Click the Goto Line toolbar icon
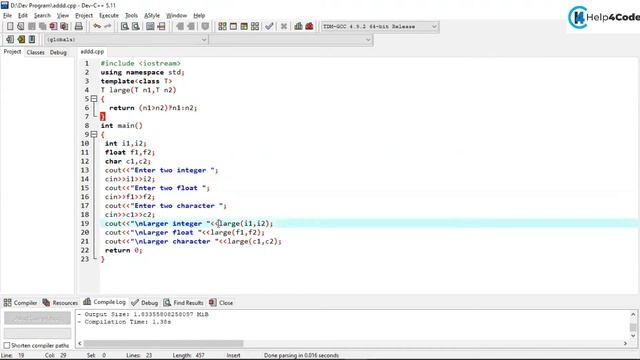This screenshot has height=360, width=640. click(161, 27)
